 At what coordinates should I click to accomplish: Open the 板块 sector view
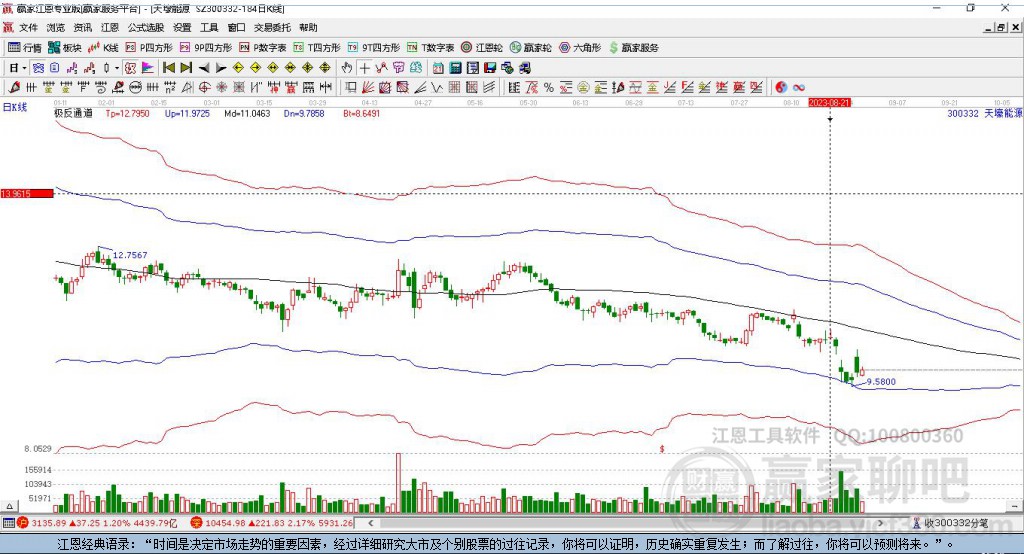point(64,48)
